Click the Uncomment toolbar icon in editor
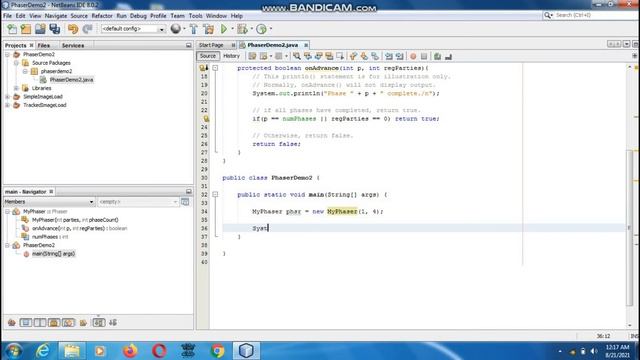Image resolution: width=640 pixels, height=360 pixels. 448,56
